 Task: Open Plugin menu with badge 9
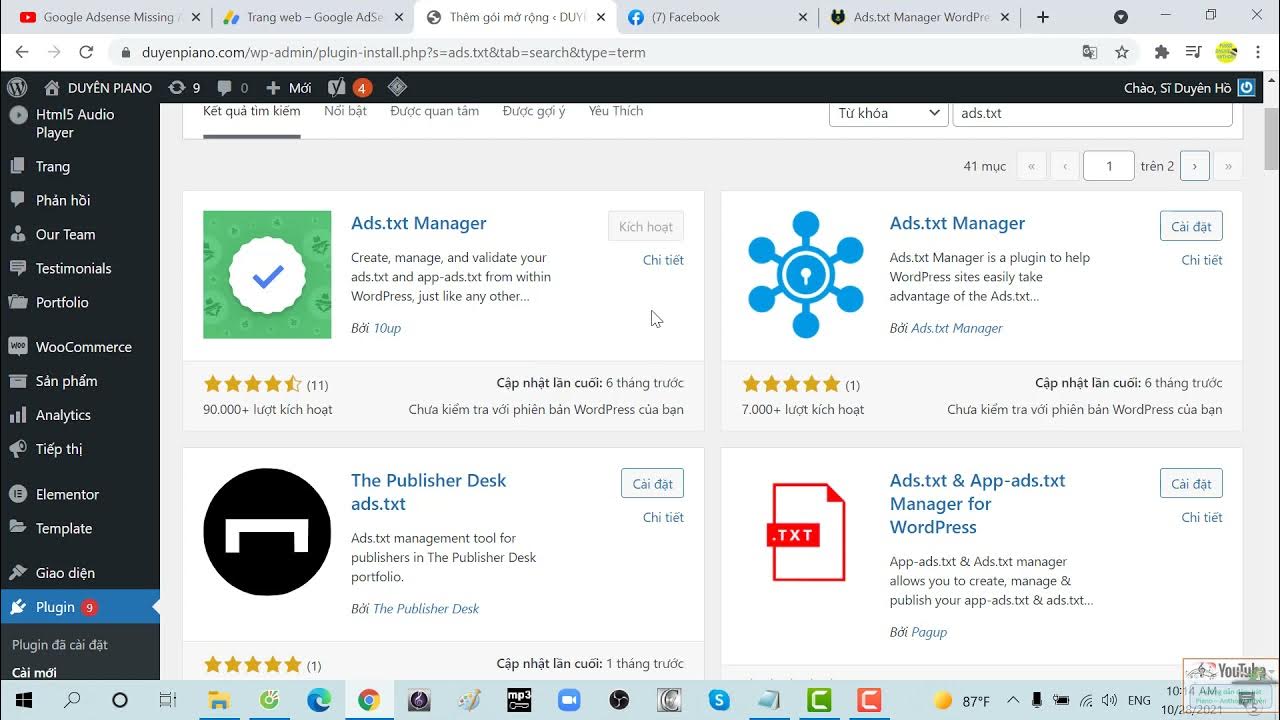[80, 607]
